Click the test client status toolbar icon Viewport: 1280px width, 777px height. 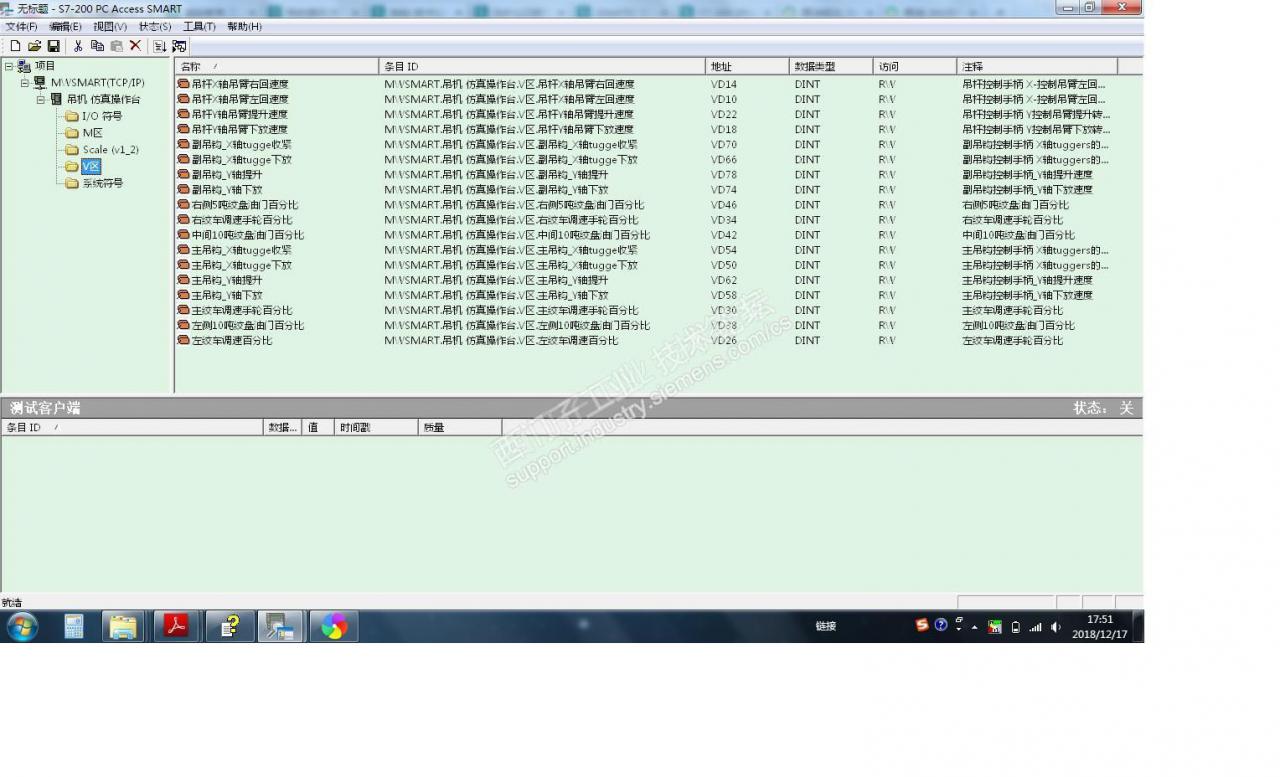point(179,46)
